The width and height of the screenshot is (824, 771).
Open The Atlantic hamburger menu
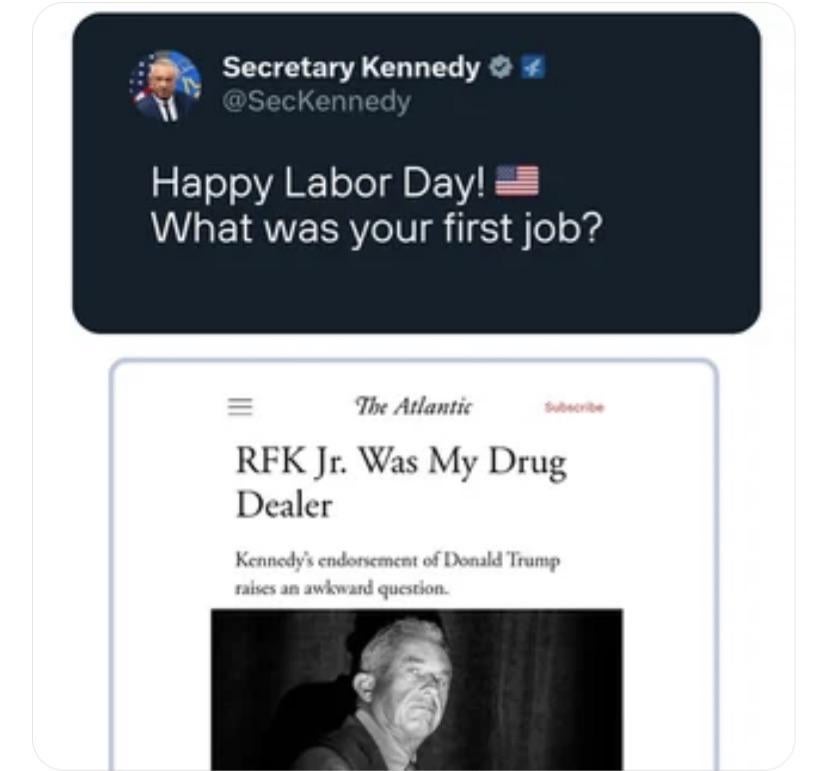click(239, 407)
